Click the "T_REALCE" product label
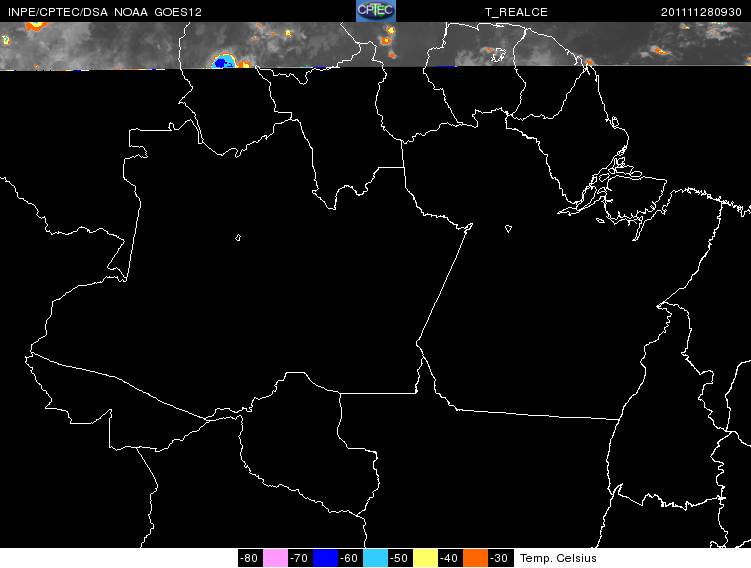 click(516, 12)
